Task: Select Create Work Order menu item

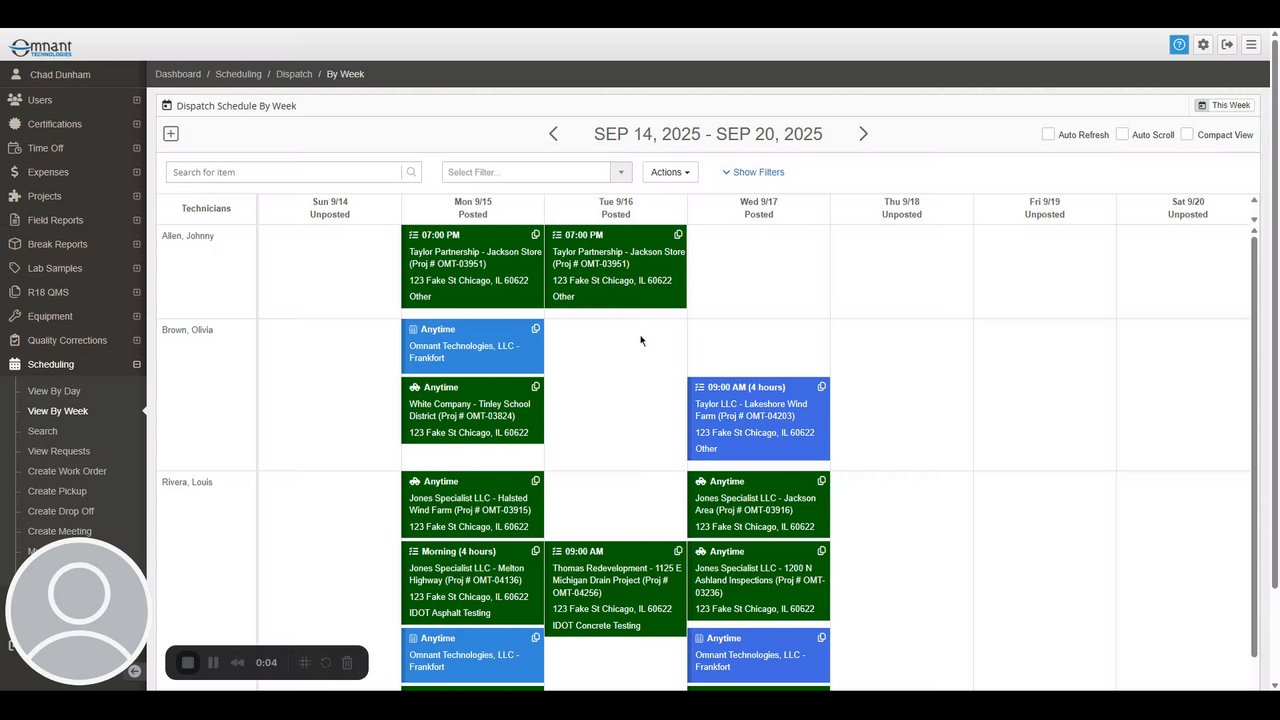Action: click(67, 471)
